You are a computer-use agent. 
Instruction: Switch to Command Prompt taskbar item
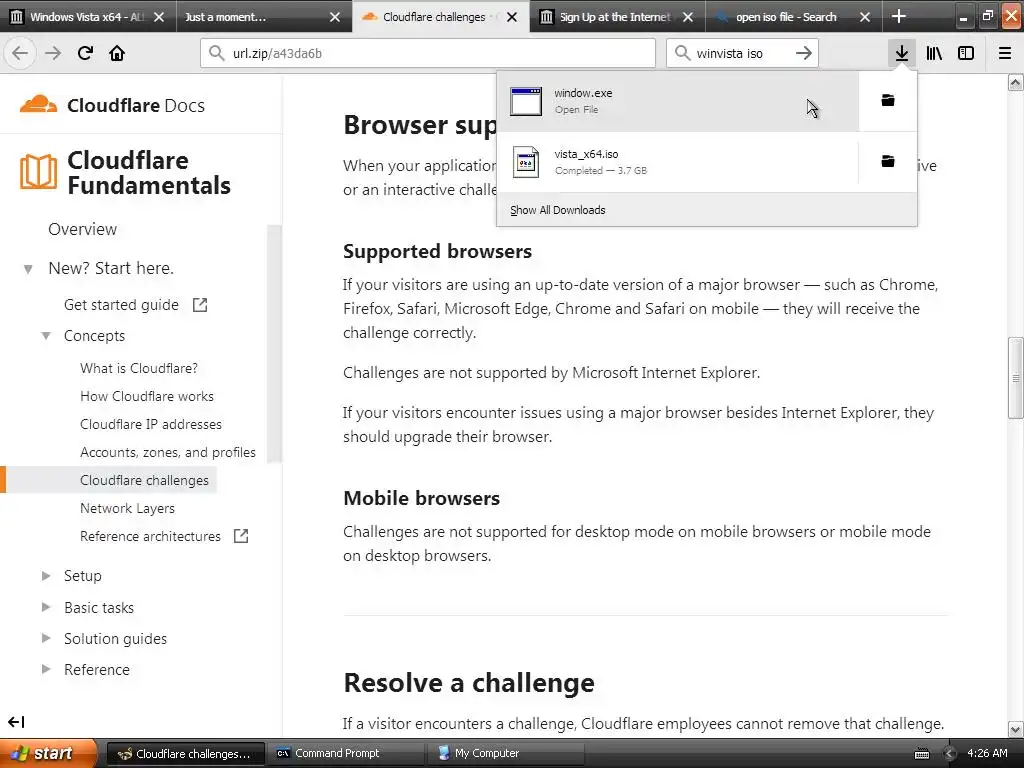coord(345,754)
